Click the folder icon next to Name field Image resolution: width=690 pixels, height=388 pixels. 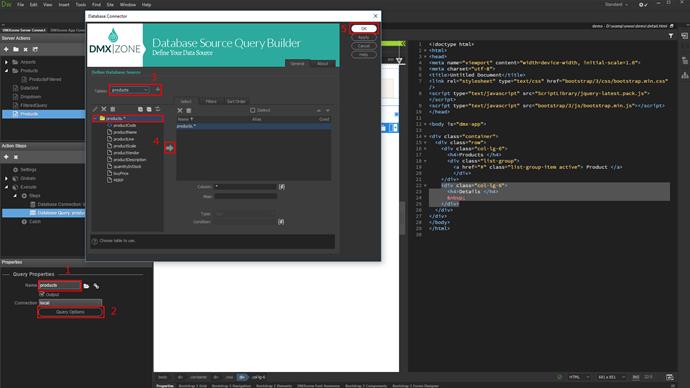(x=86, y=286)
